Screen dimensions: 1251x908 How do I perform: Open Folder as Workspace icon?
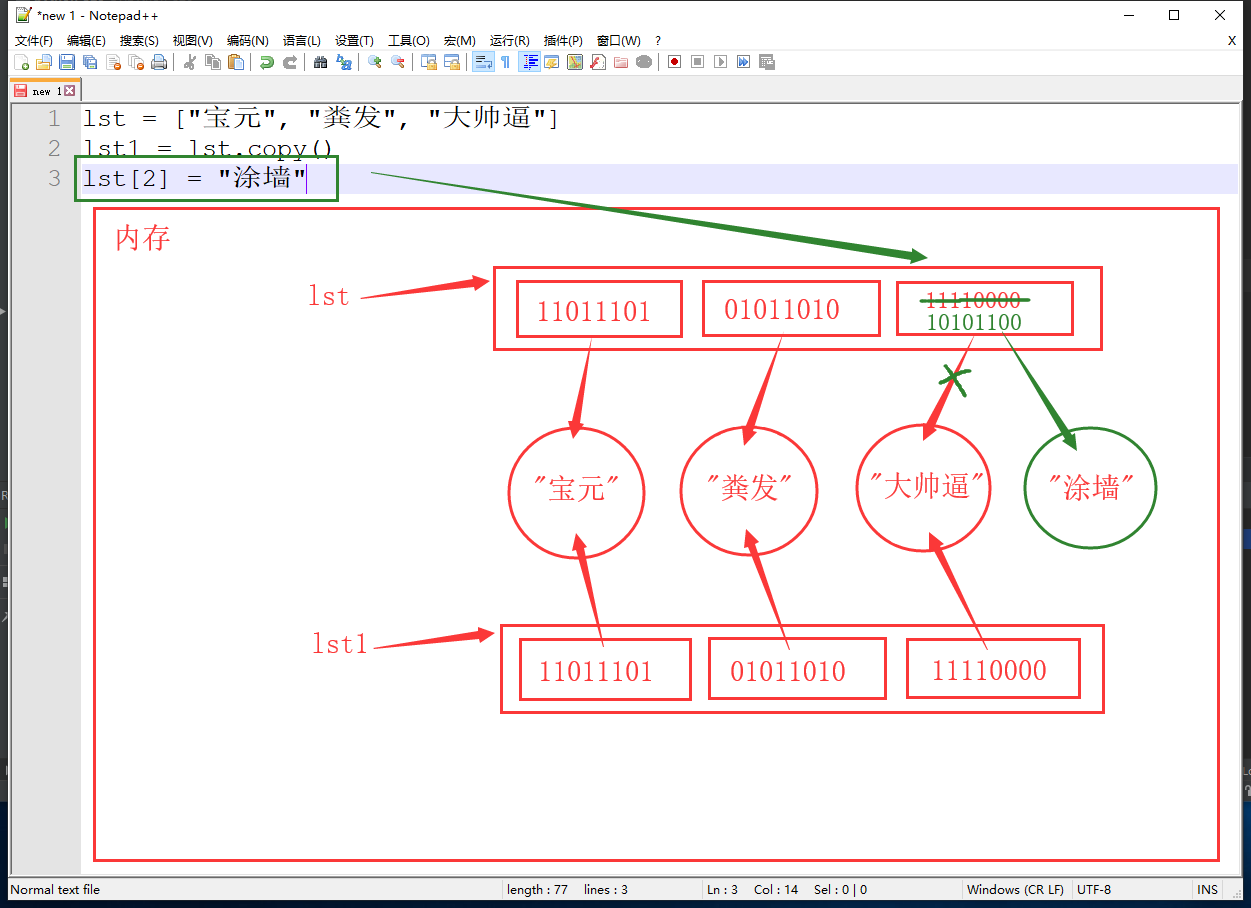click(621, 62)
